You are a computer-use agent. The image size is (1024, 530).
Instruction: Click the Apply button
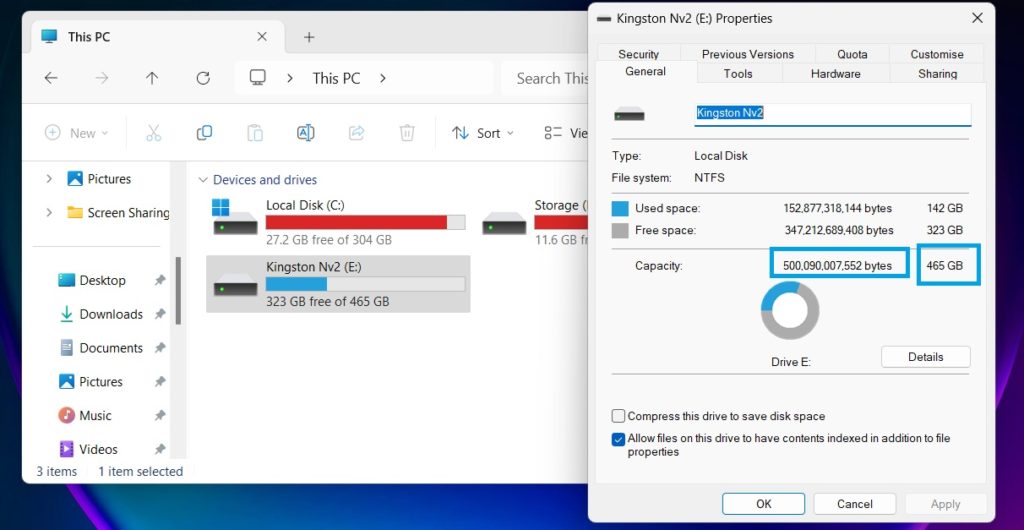[x=945, y=504]
